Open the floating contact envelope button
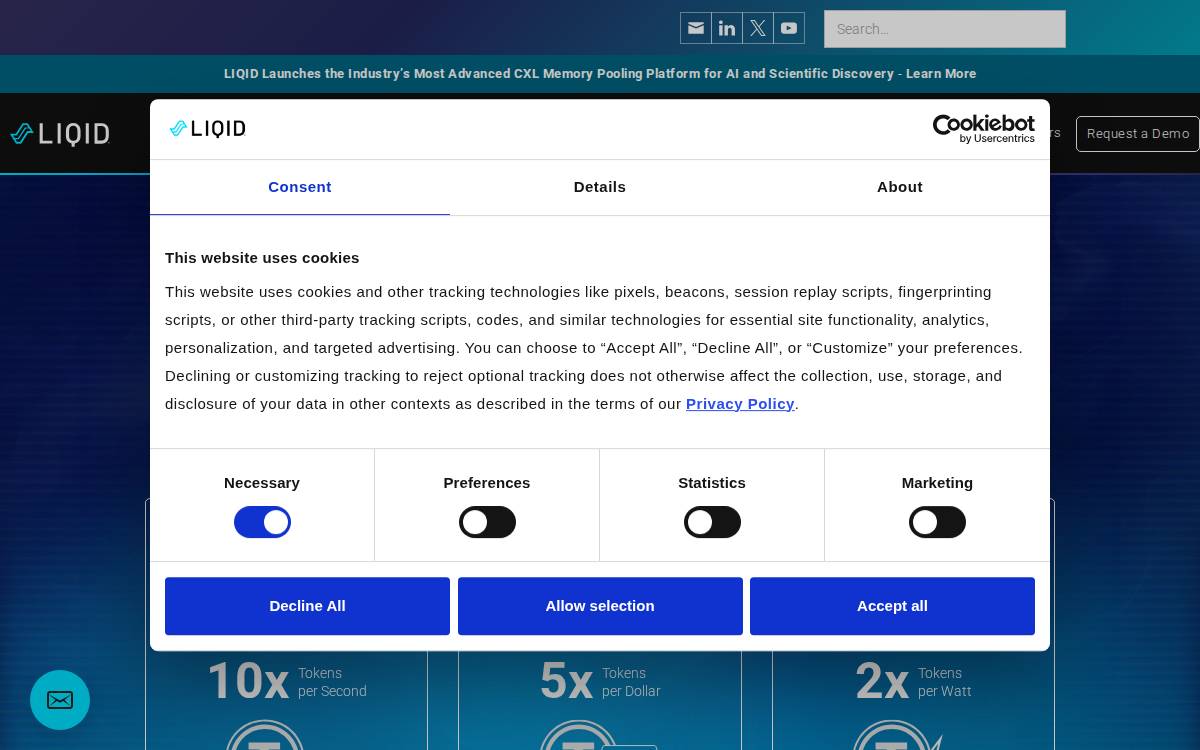 pyautogui.click(x=60, y=700)
